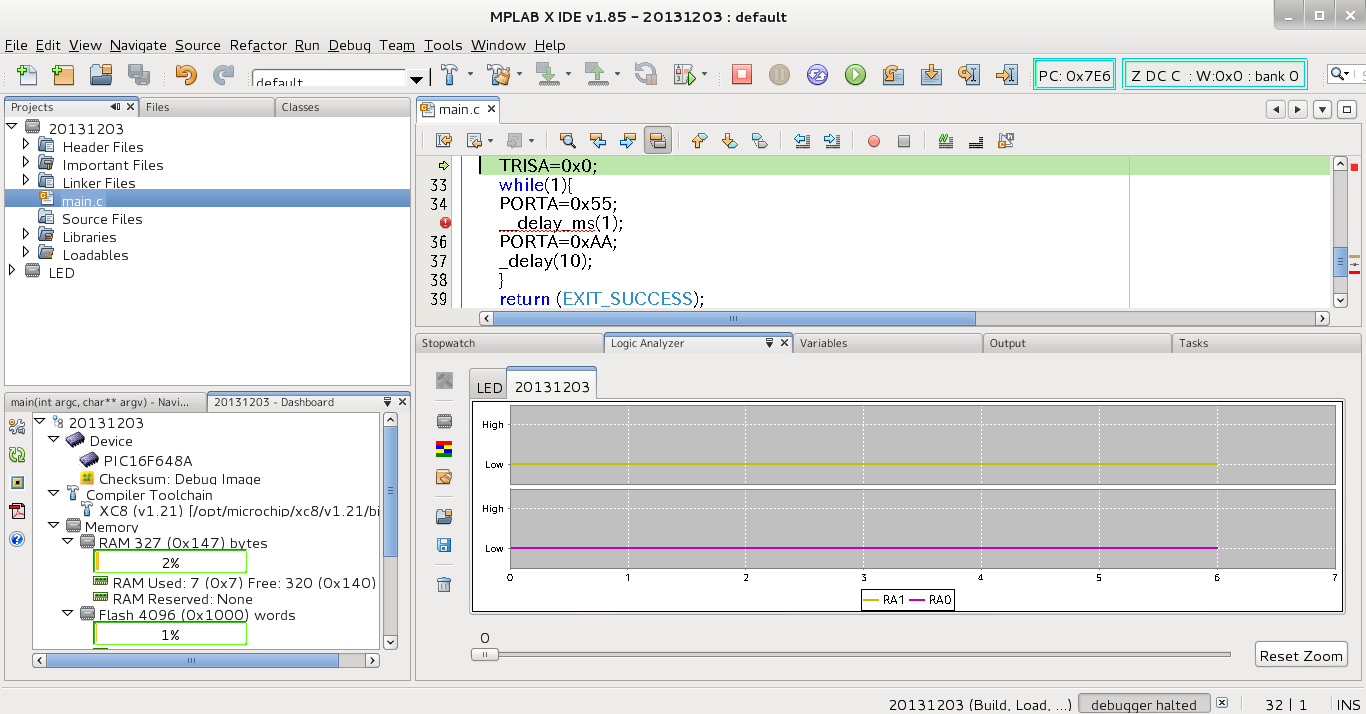Click Dashboard refresh debug tool icon
The image size is (1366, 714).
17,455
